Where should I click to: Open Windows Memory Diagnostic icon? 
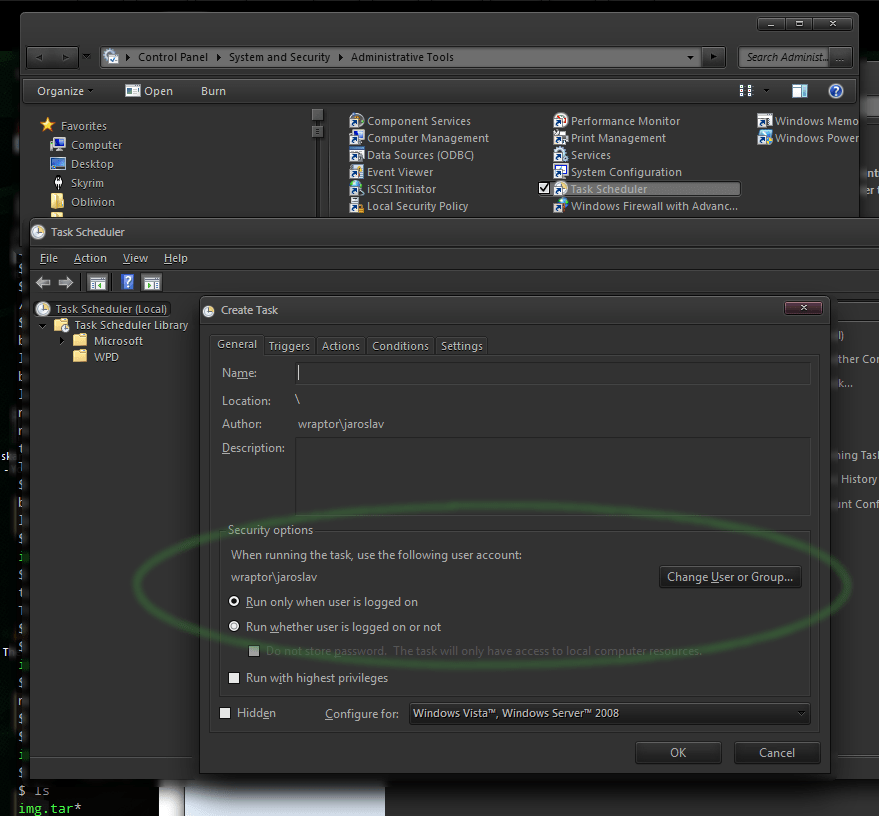click(765, 120)
